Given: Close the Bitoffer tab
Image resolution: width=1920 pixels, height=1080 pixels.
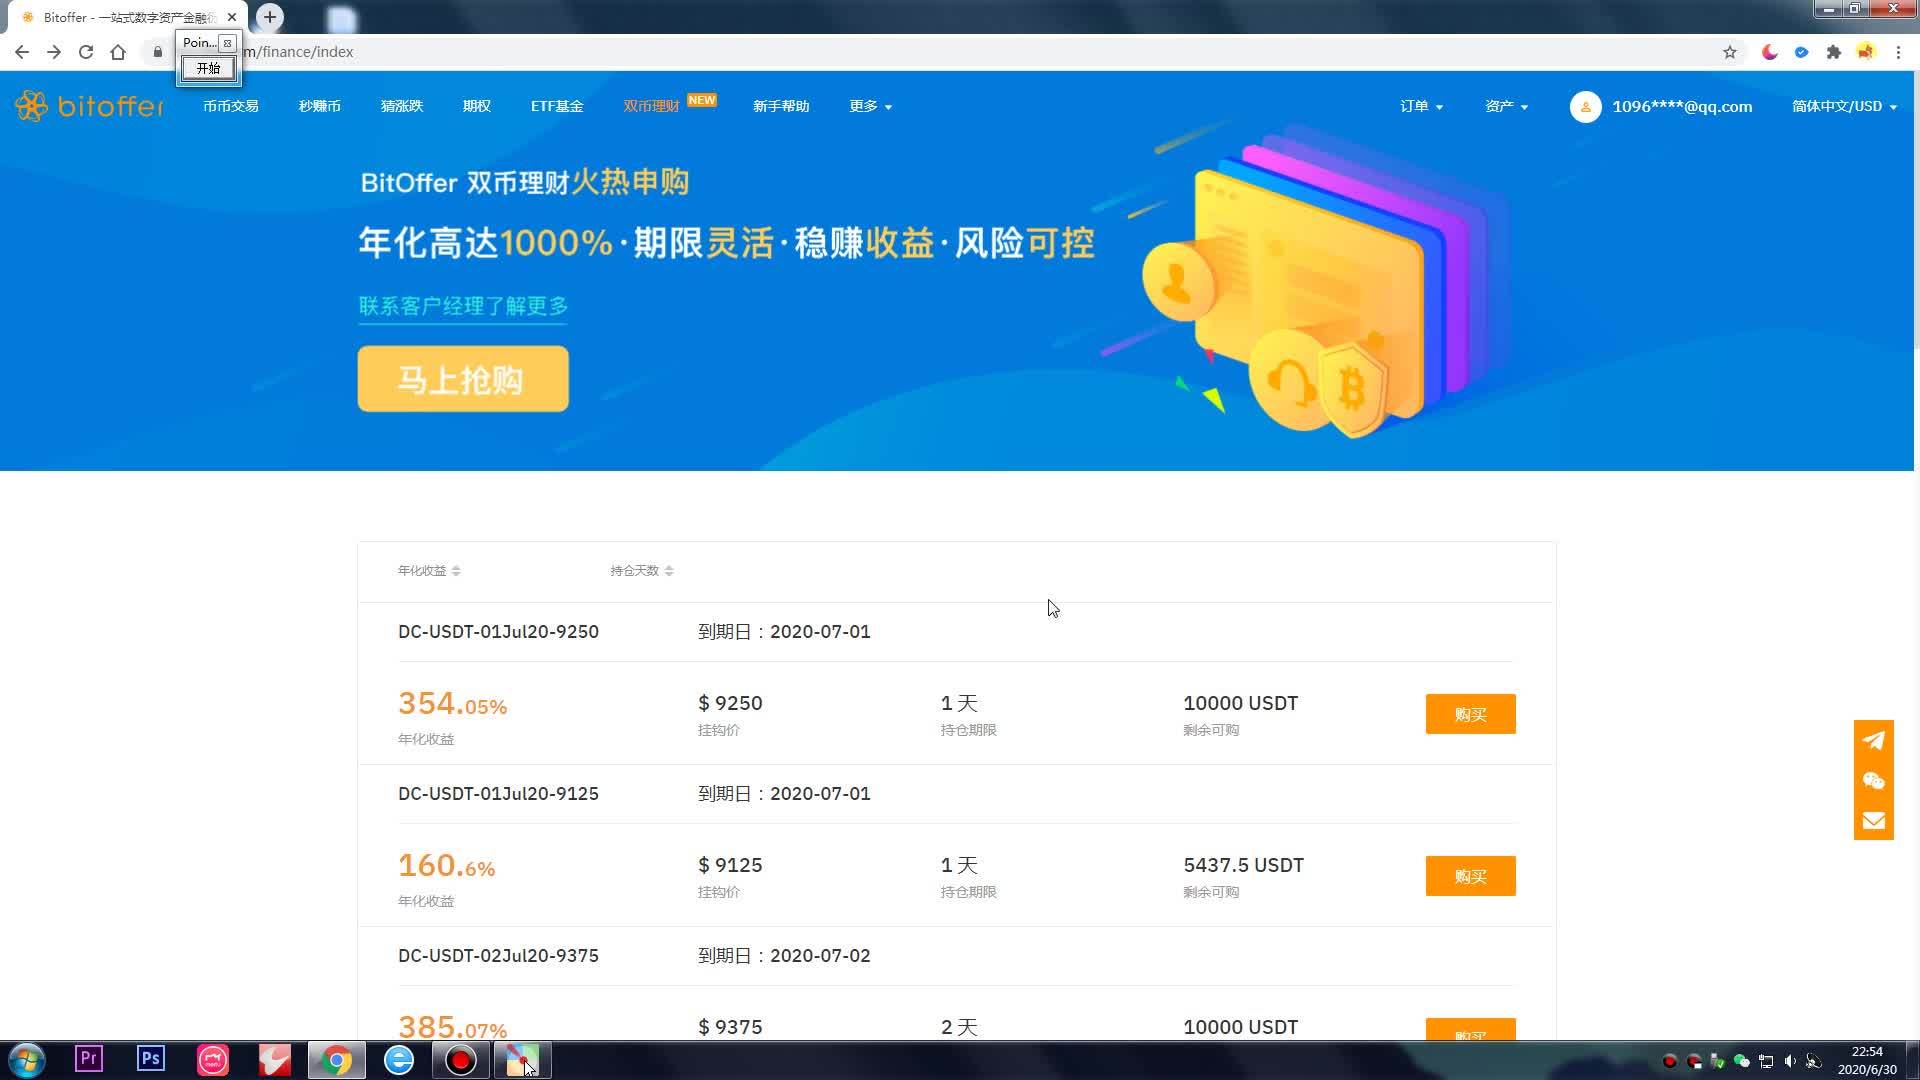Looking at the screenshot, I should (232, 17).
